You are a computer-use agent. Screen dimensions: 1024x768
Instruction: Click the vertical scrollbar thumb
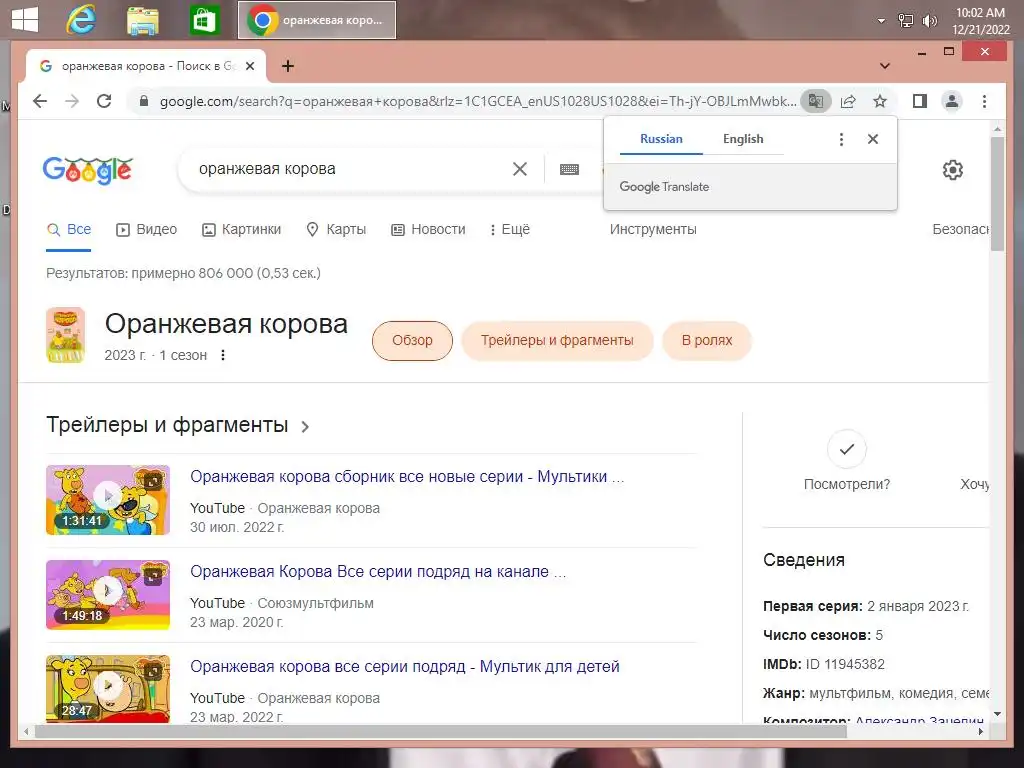coord(997,194)
